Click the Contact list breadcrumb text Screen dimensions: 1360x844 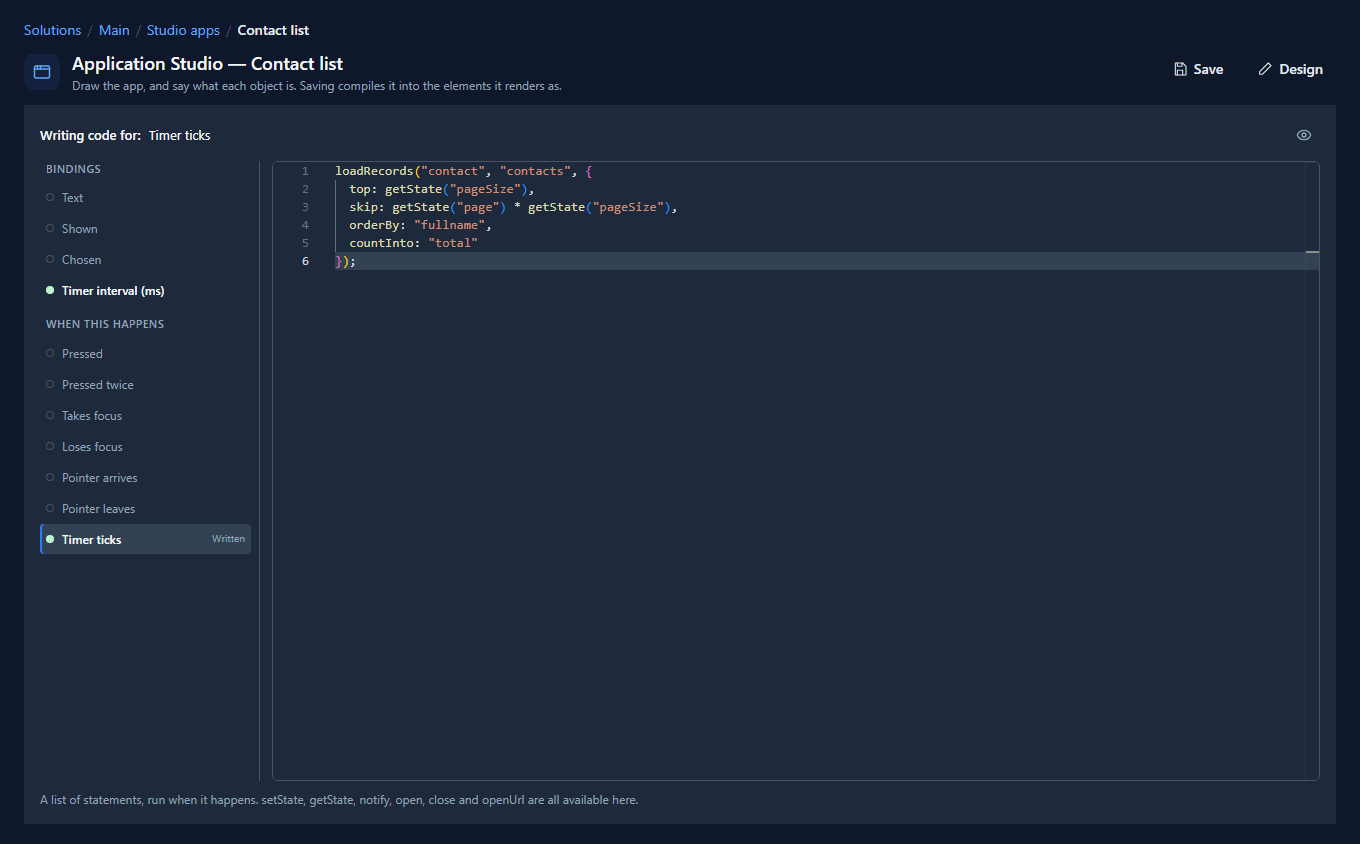pyautogui.click(x=273, y=30)
